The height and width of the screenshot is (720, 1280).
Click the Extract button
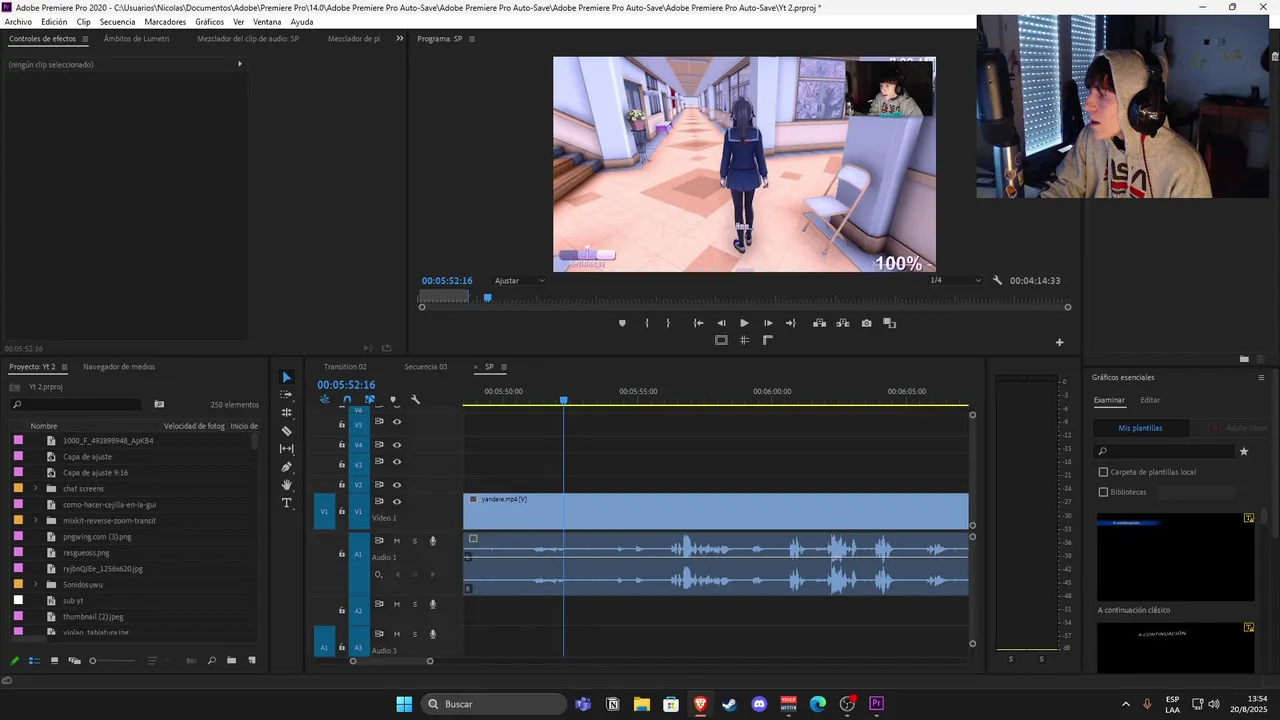(x=843, y=323)
